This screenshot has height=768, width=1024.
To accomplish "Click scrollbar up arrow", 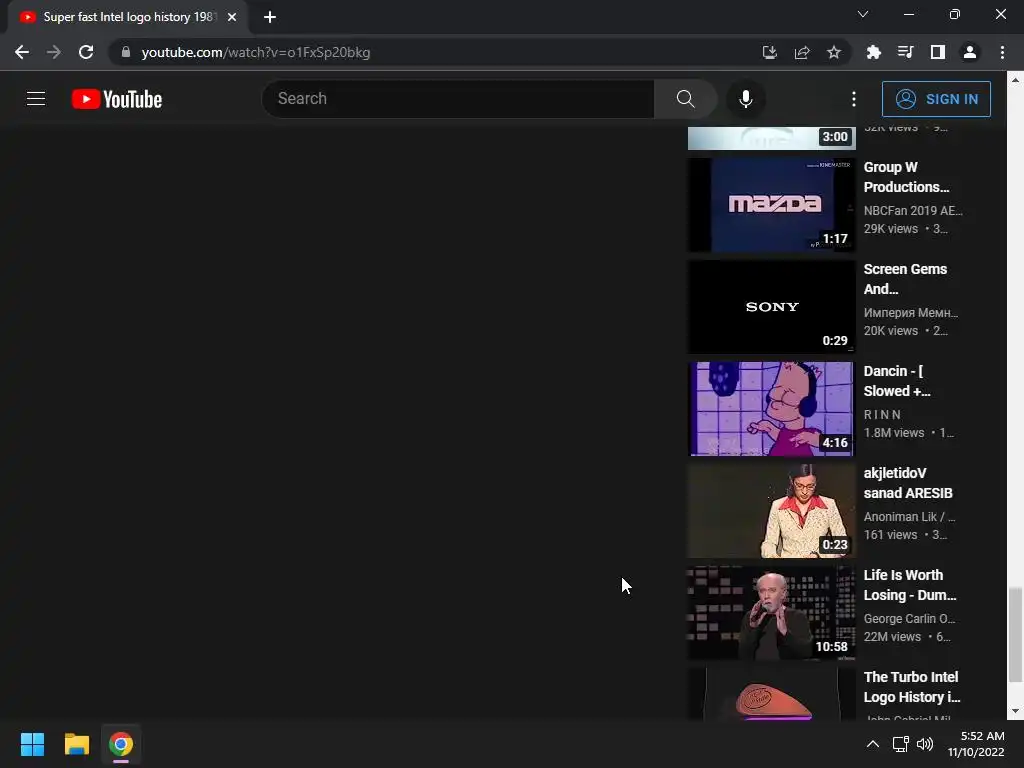I will pyautogui.click(x=1015, y=80).
